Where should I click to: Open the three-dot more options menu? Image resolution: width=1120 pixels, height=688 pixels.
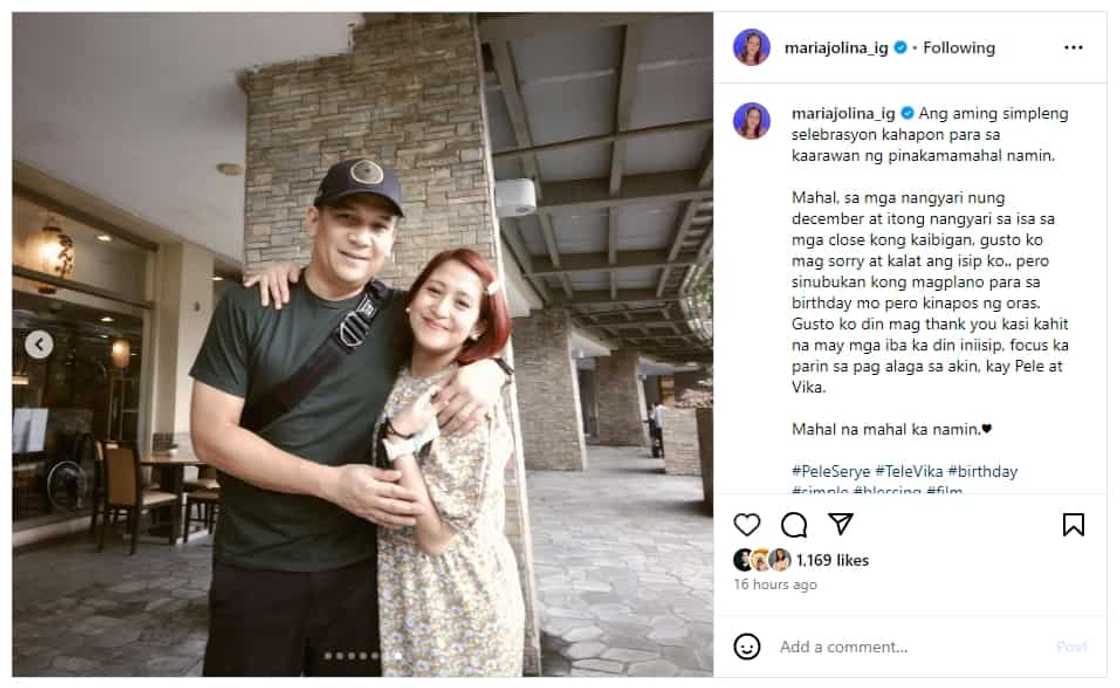point(1073,47)
